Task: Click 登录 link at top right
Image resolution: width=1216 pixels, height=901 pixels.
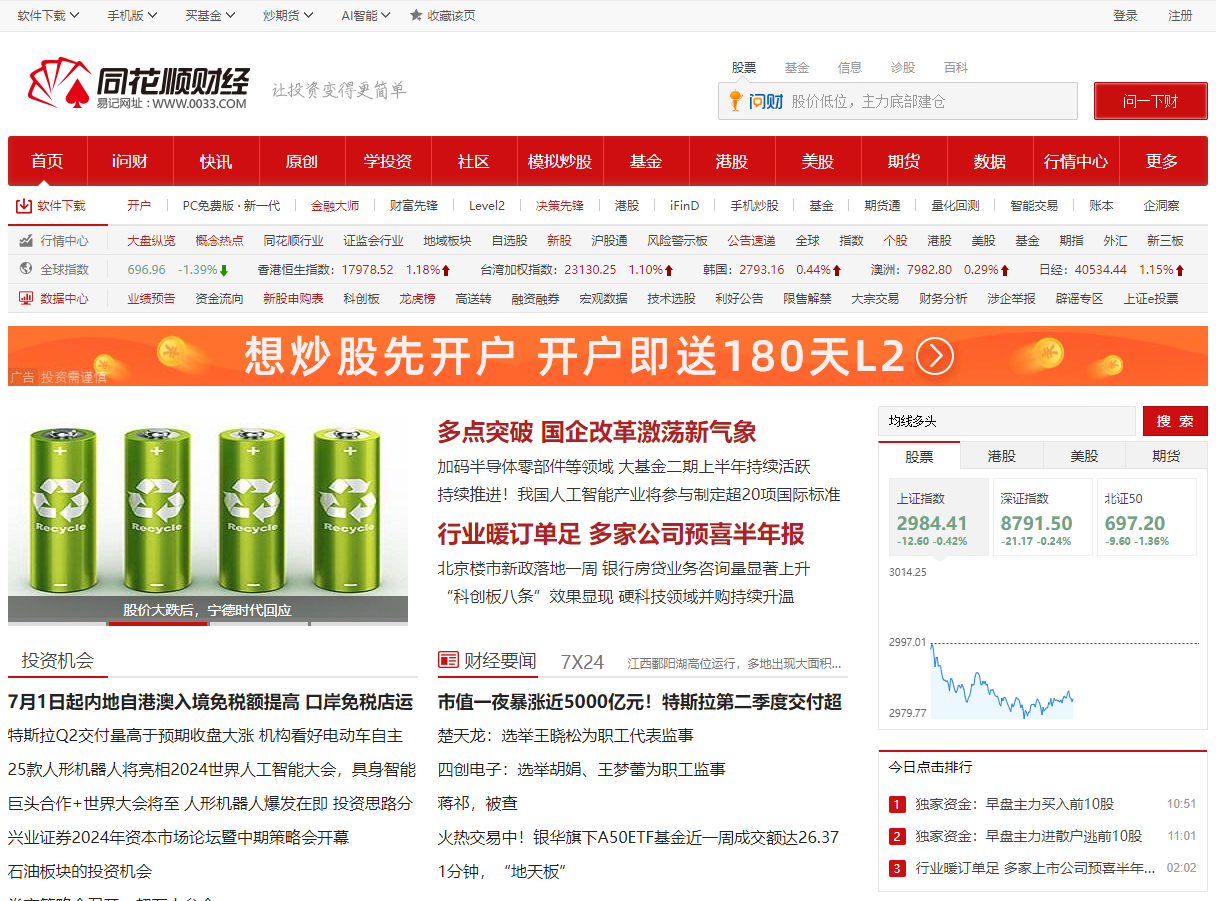Action: 1125,16
